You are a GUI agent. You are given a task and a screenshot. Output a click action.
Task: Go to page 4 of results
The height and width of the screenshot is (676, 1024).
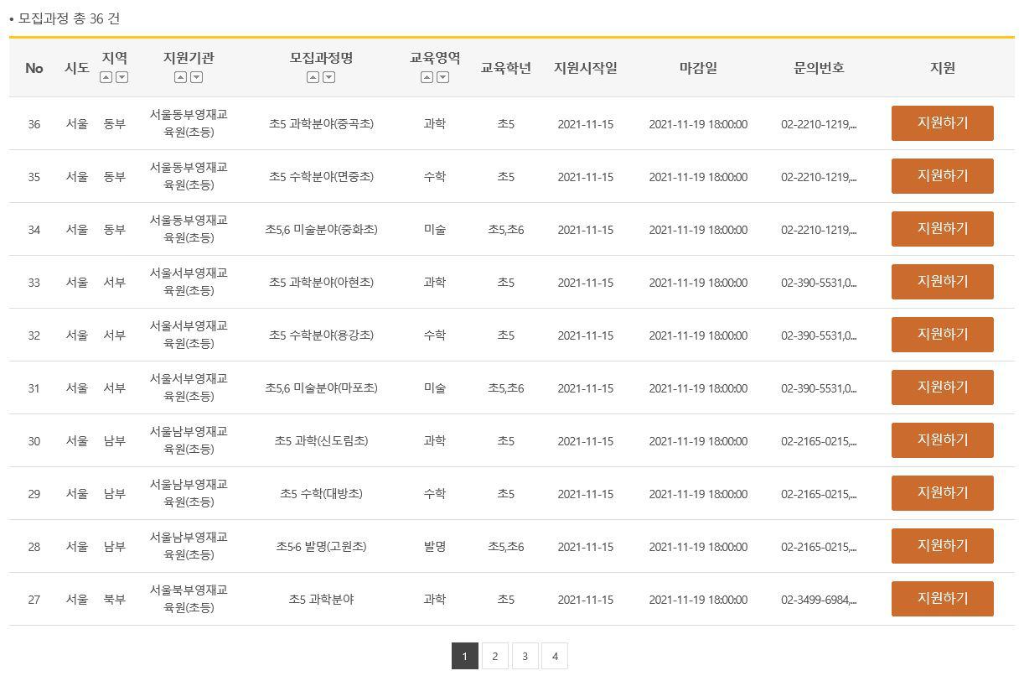pos(555,656)
